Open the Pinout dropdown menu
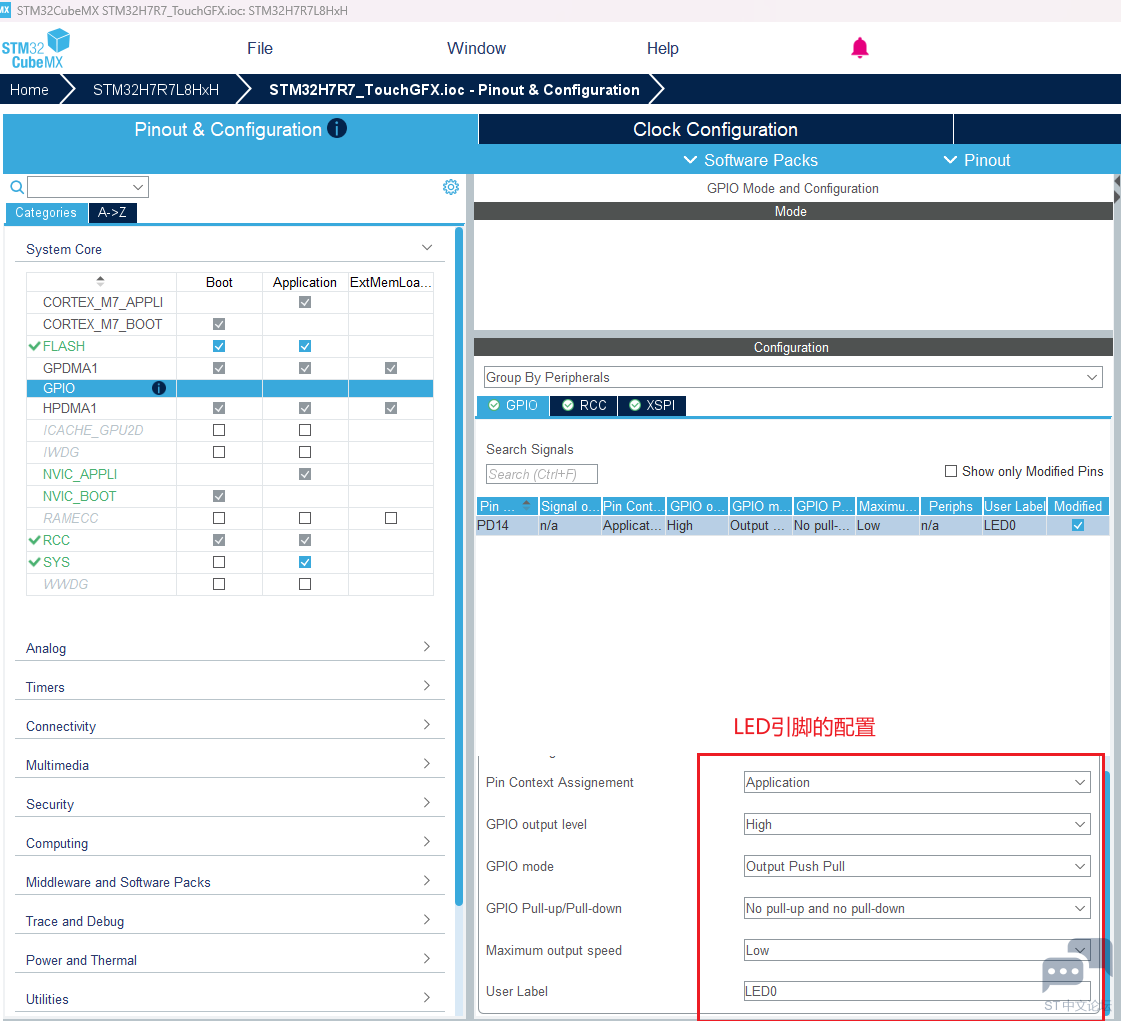The image size is (1121, 1021). [x=977, y=160]
